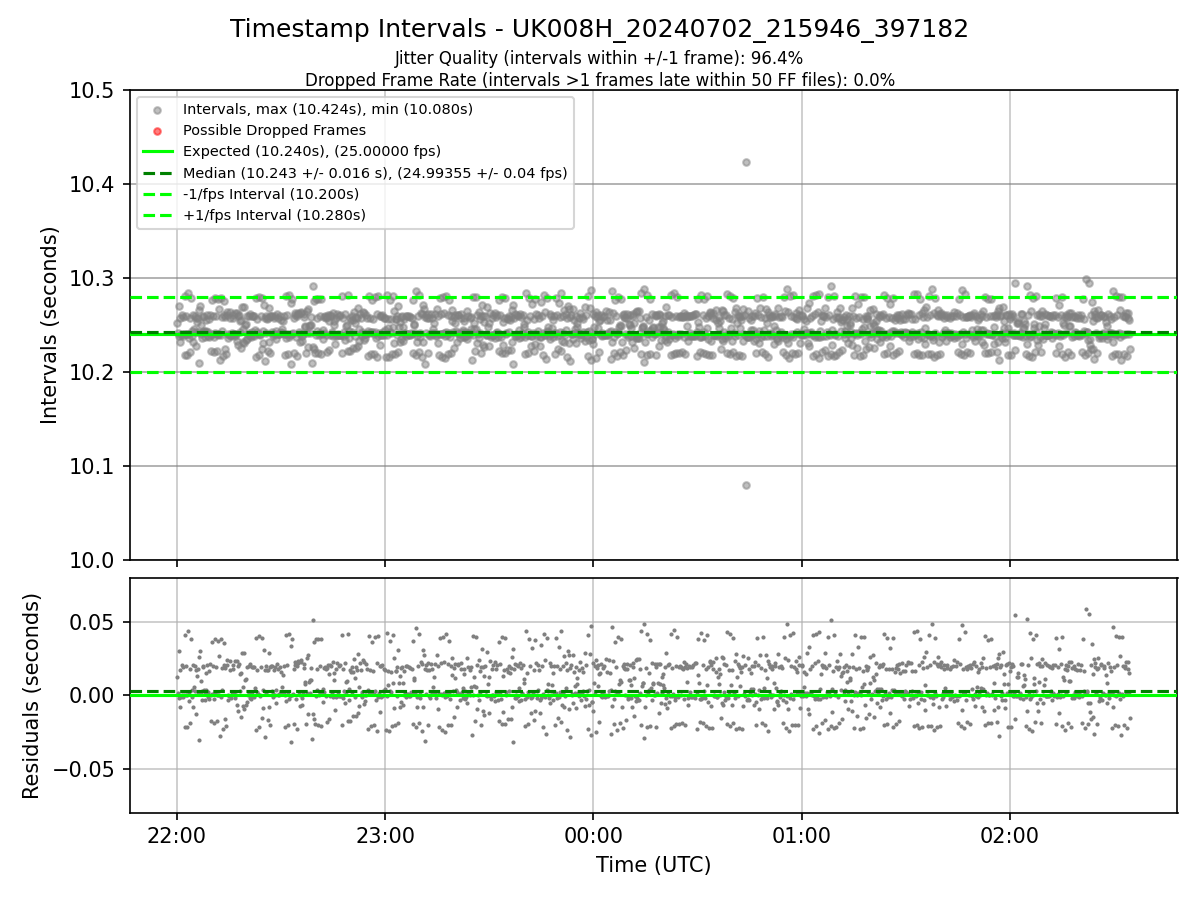This screenshot has height=900, width=1200.
Task: Click the Intervals (seconds) axis label
Action: tap(50, 325)
